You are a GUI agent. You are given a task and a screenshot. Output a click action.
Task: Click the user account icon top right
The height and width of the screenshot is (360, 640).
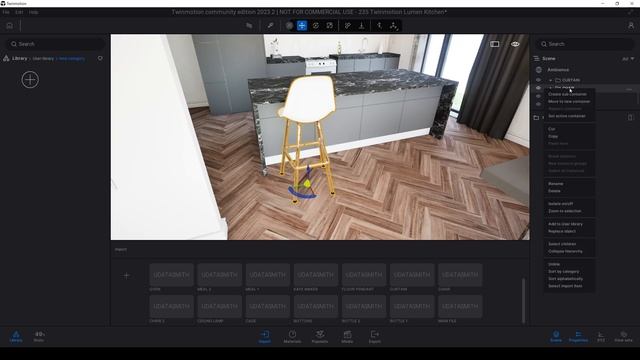(x=631, y=25)
